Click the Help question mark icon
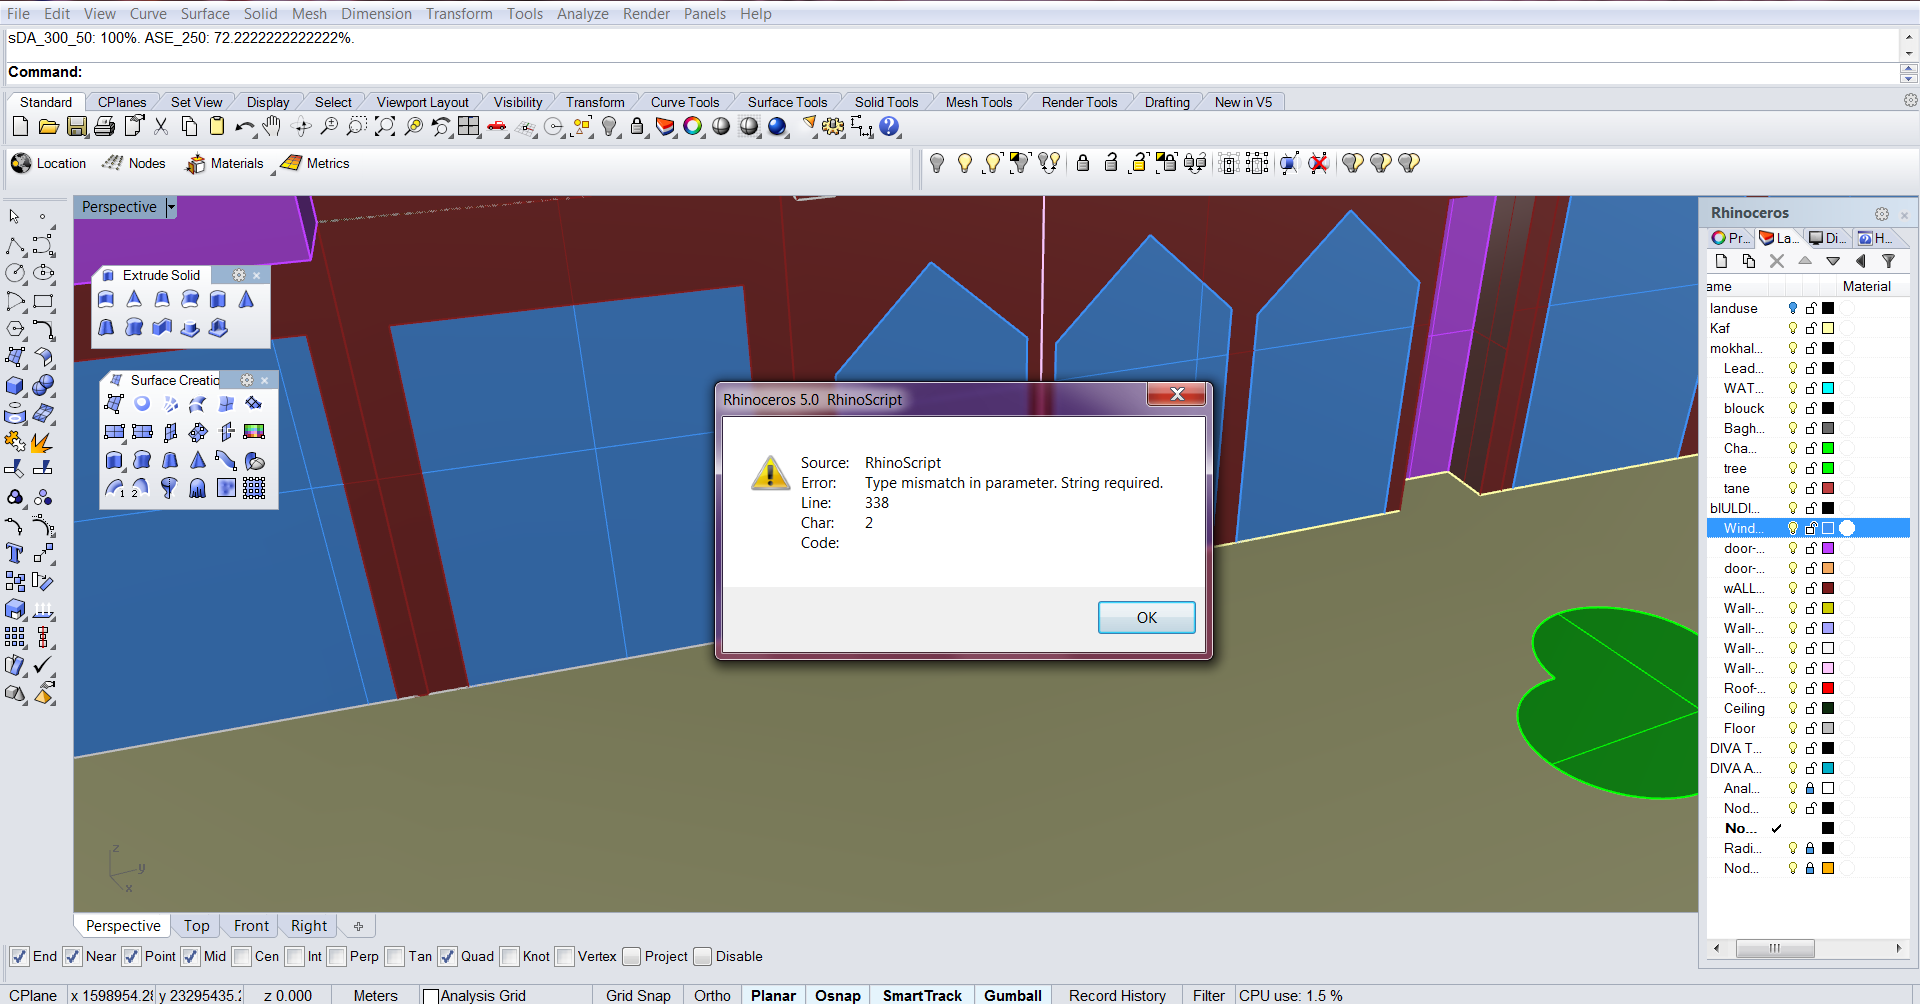The height and width of the screenshot is (1004, 1920). (889, 127)
